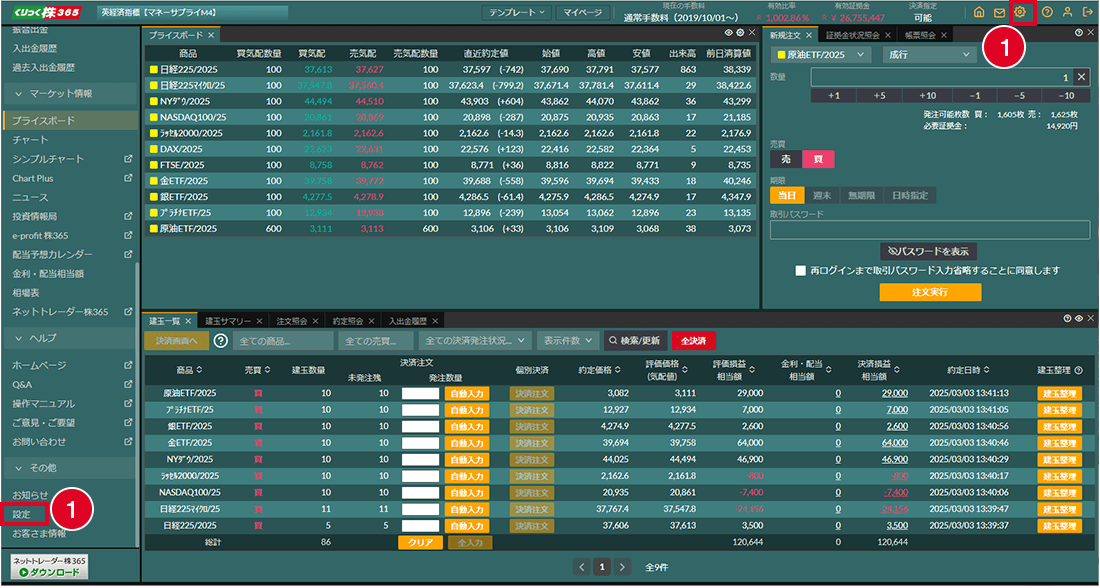The width and height of the screenshot is (1100, 588).
Task: Switch to 約定照会 tab
Action: tap(348, 321)
